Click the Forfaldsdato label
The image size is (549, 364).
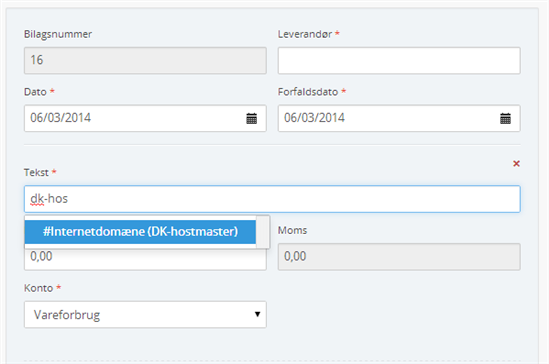coord(308,92)
